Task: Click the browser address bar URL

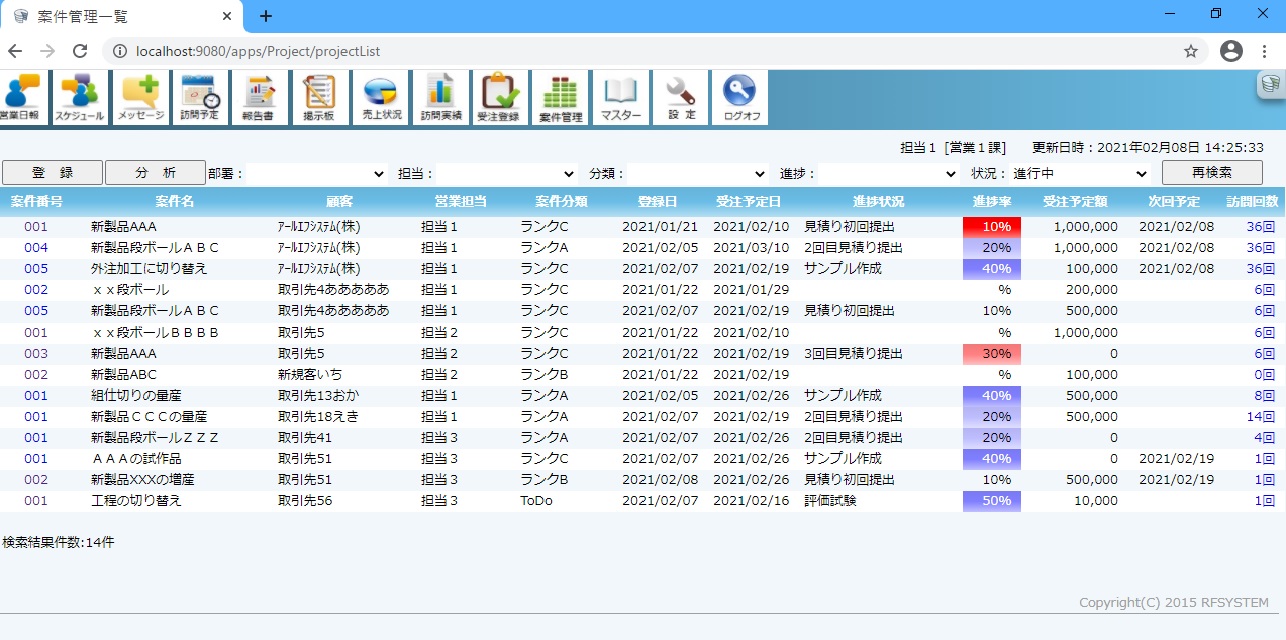Action: pos(258,51)
